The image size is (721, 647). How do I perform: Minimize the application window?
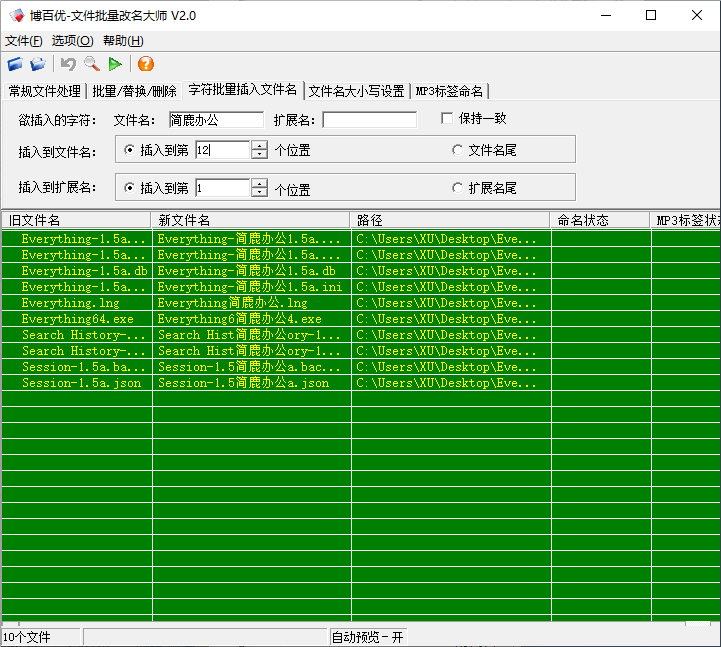click(x=606, y=16)
